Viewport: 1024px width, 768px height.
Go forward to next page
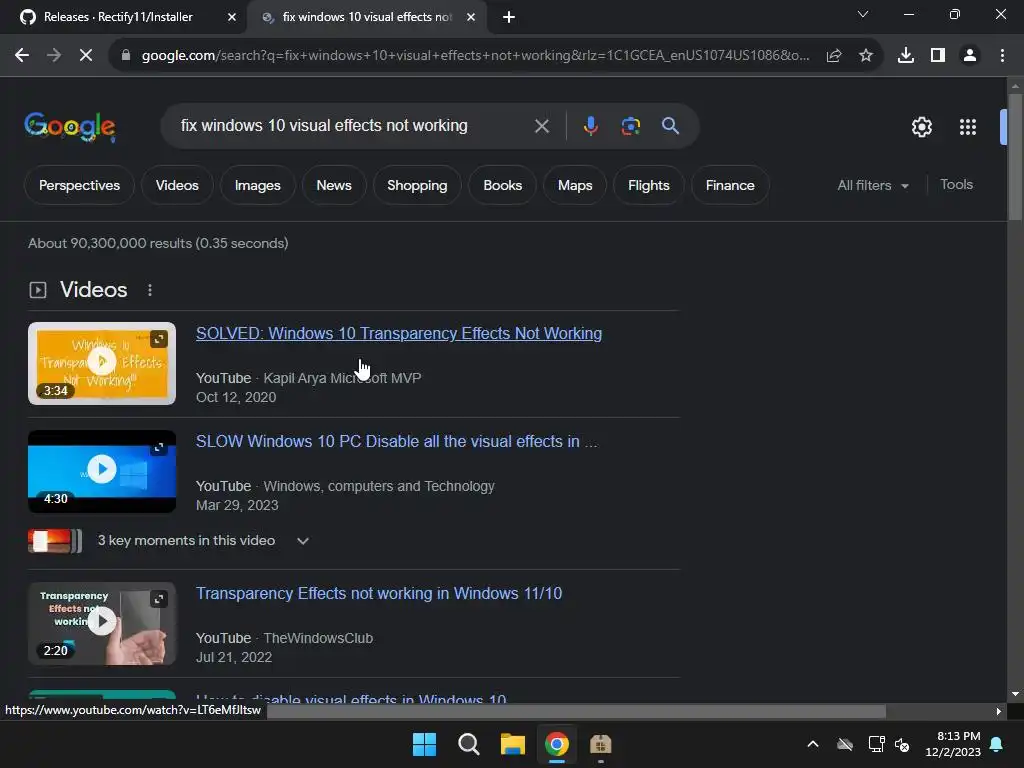tap(54, 56)
